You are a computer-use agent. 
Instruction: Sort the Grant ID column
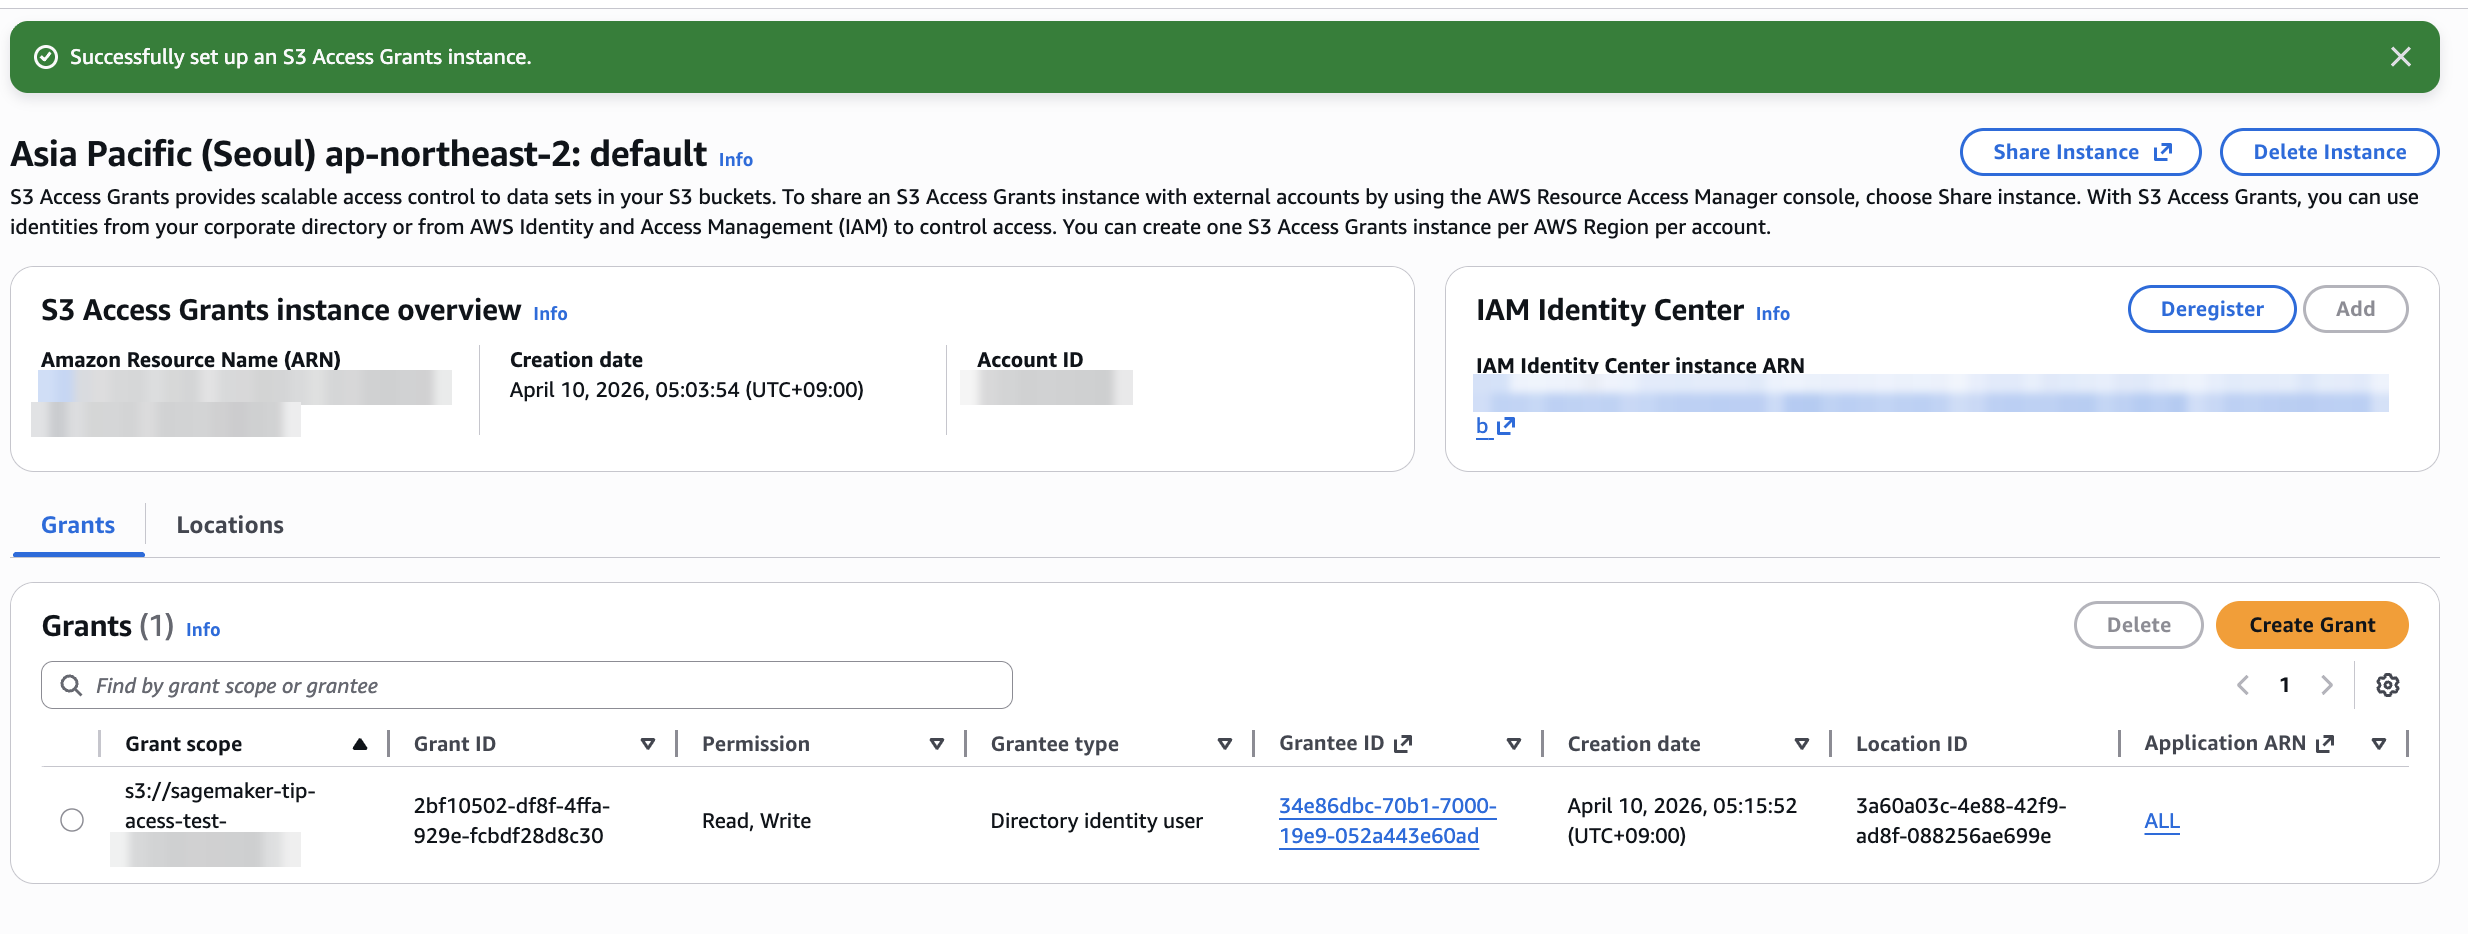tap(648, 744)
